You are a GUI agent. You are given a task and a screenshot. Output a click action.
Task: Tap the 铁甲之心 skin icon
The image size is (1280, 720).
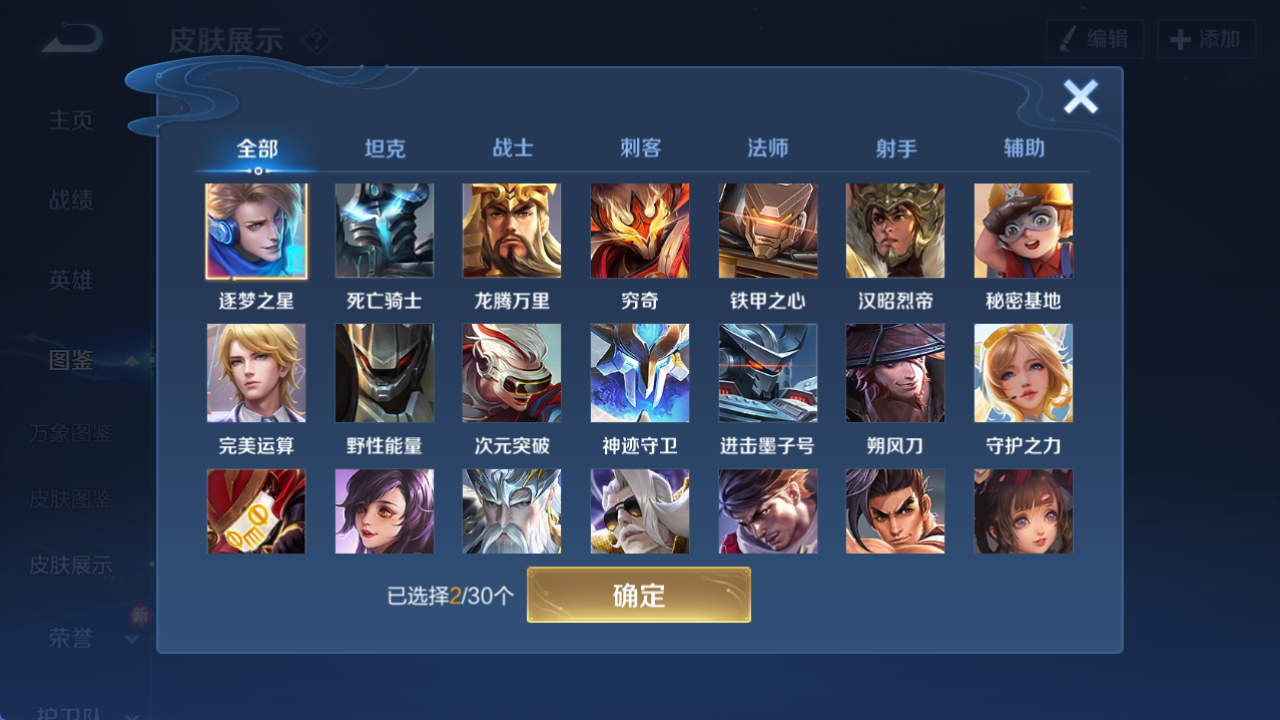click(768, 231)
